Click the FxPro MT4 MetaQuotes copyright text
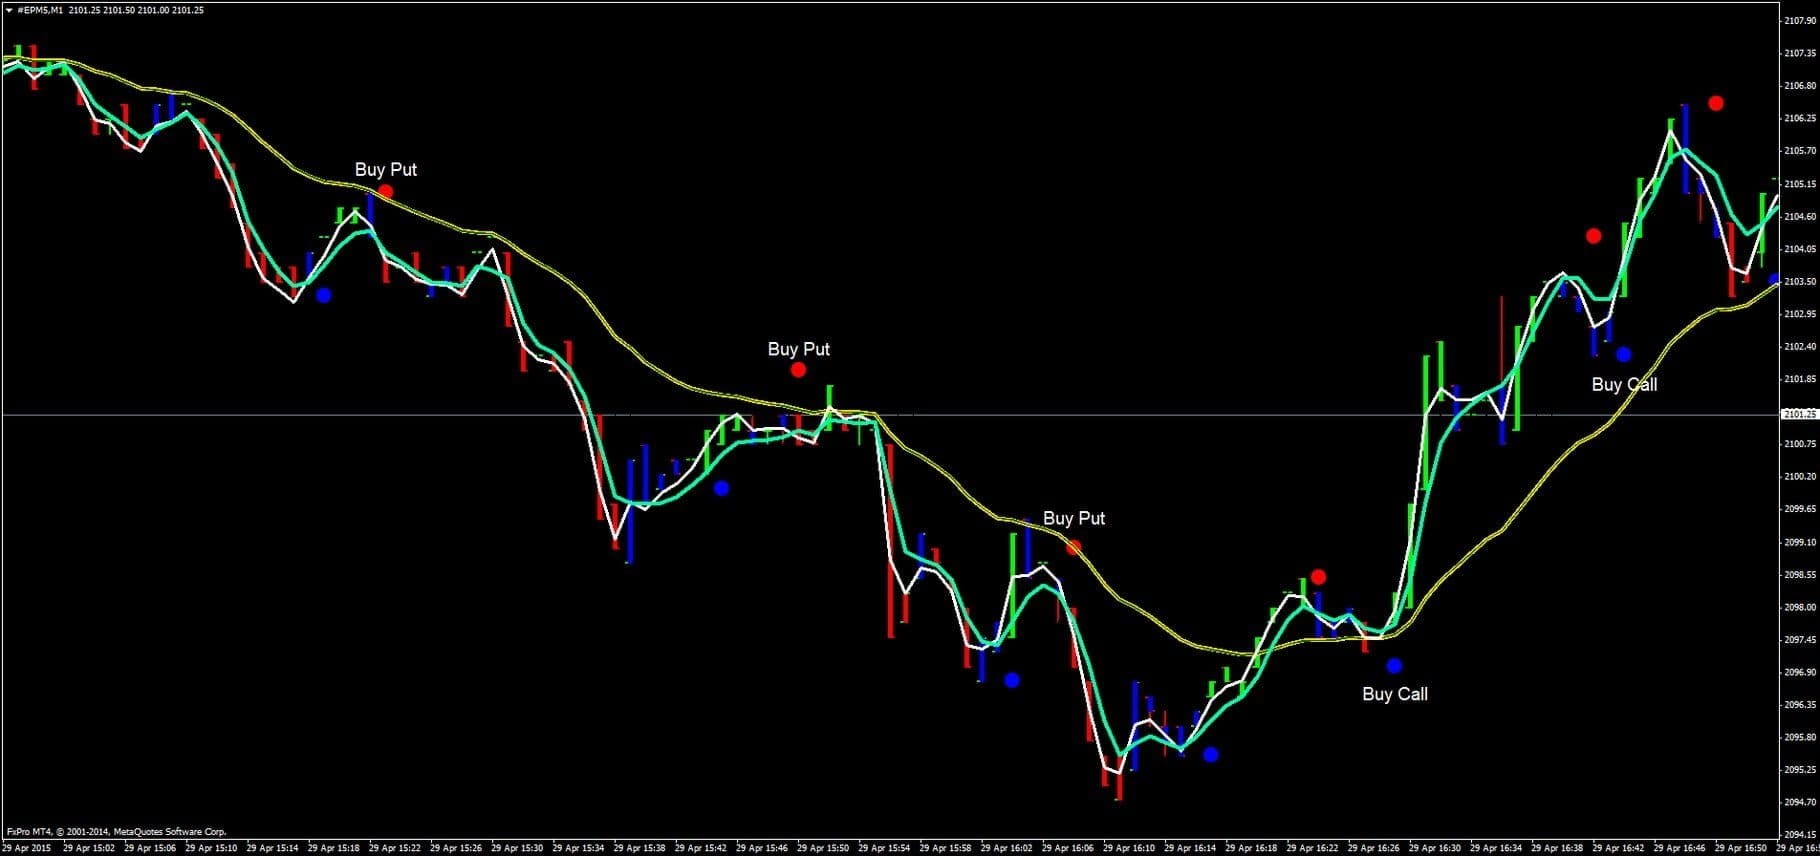This screenshot has height=856, width=1820. pyautogui.click(x=116, y=831)
